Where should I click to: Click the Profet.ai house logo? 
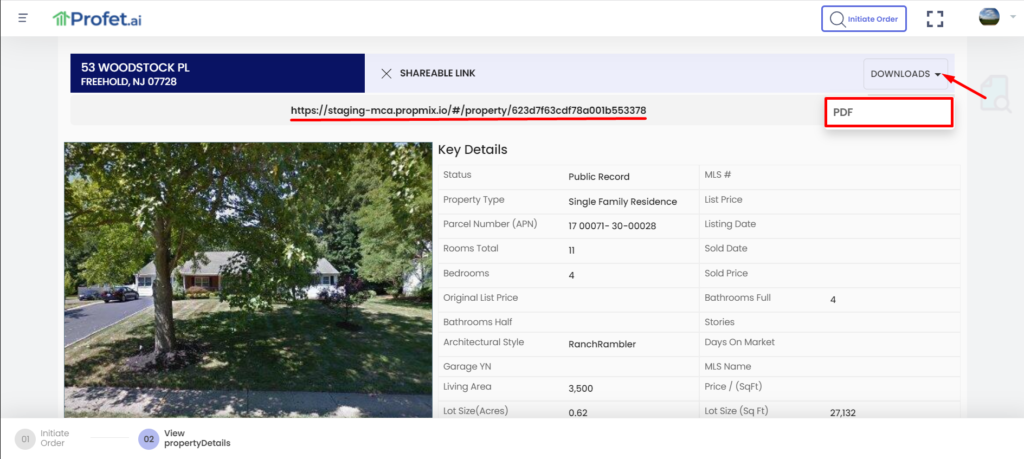(x=62, y=18)
